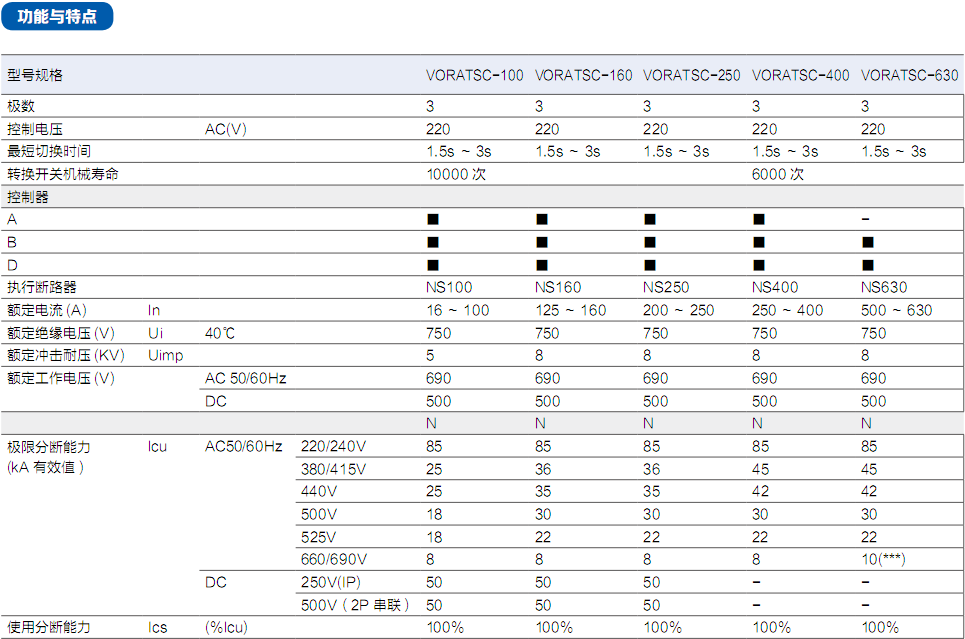The image size is (965, 639).
Task: Click the NS630 breaker cell
Action: point(884,287)
